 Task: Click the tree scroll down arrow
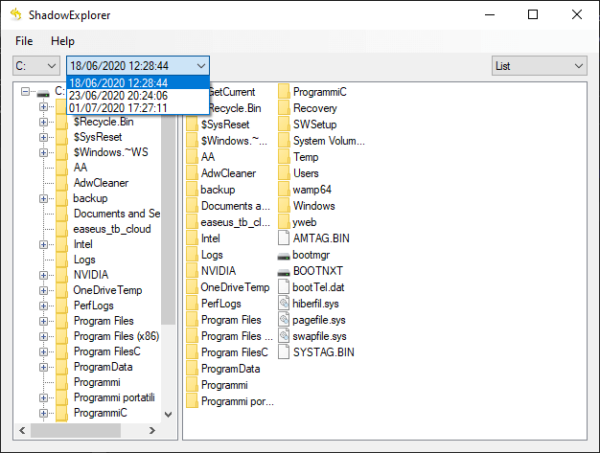coord(168,414)
